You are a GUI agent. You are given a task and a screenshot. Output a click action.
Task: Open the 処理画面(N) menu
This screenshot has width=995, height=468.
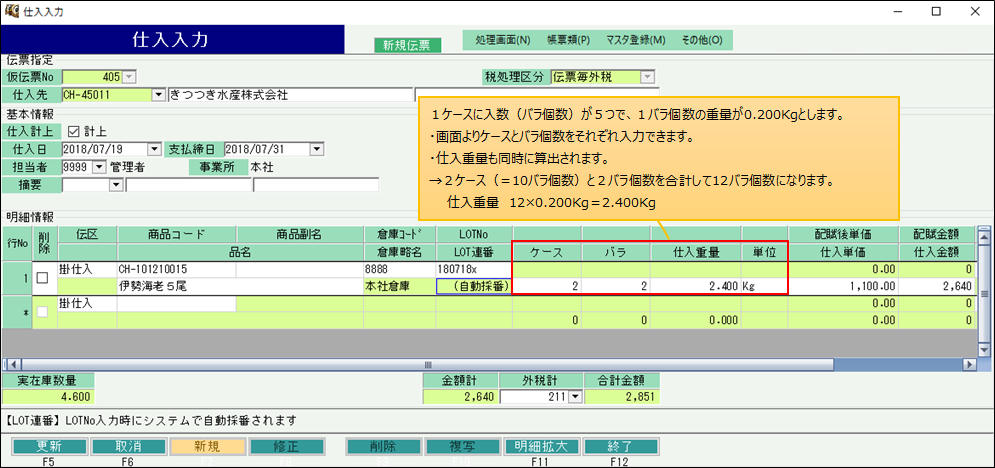(x=502, y=41)
